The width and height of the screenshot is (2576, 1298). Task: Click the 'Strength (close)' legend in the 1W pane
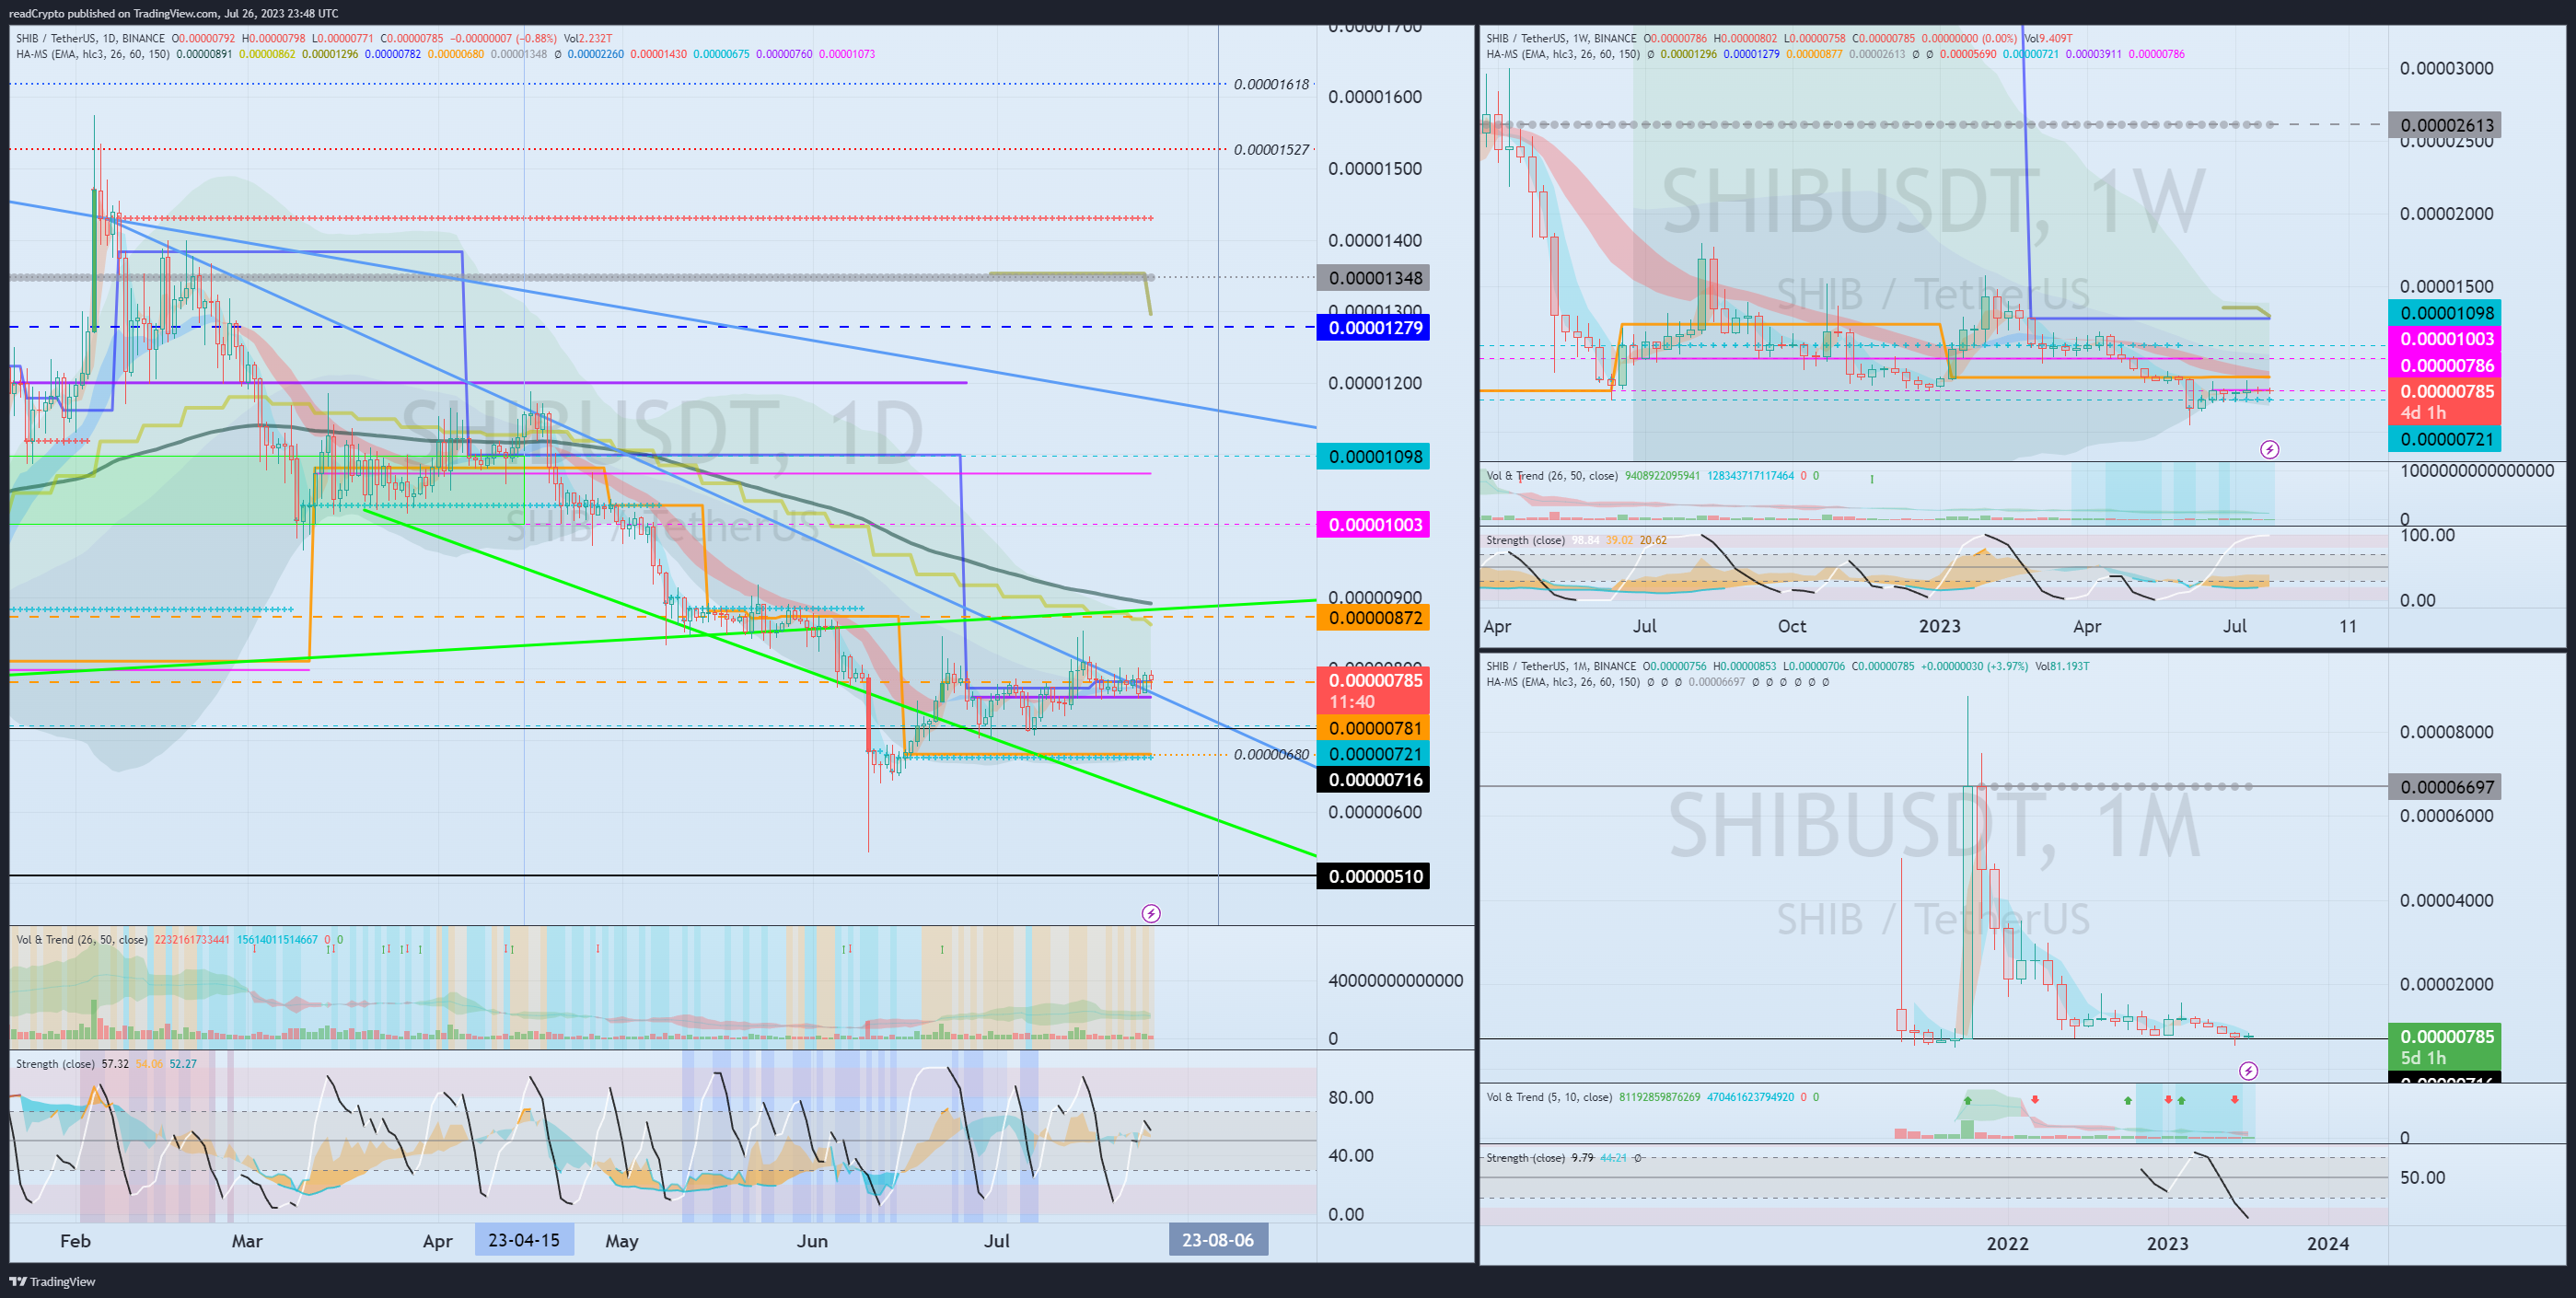coord(1525,540)
